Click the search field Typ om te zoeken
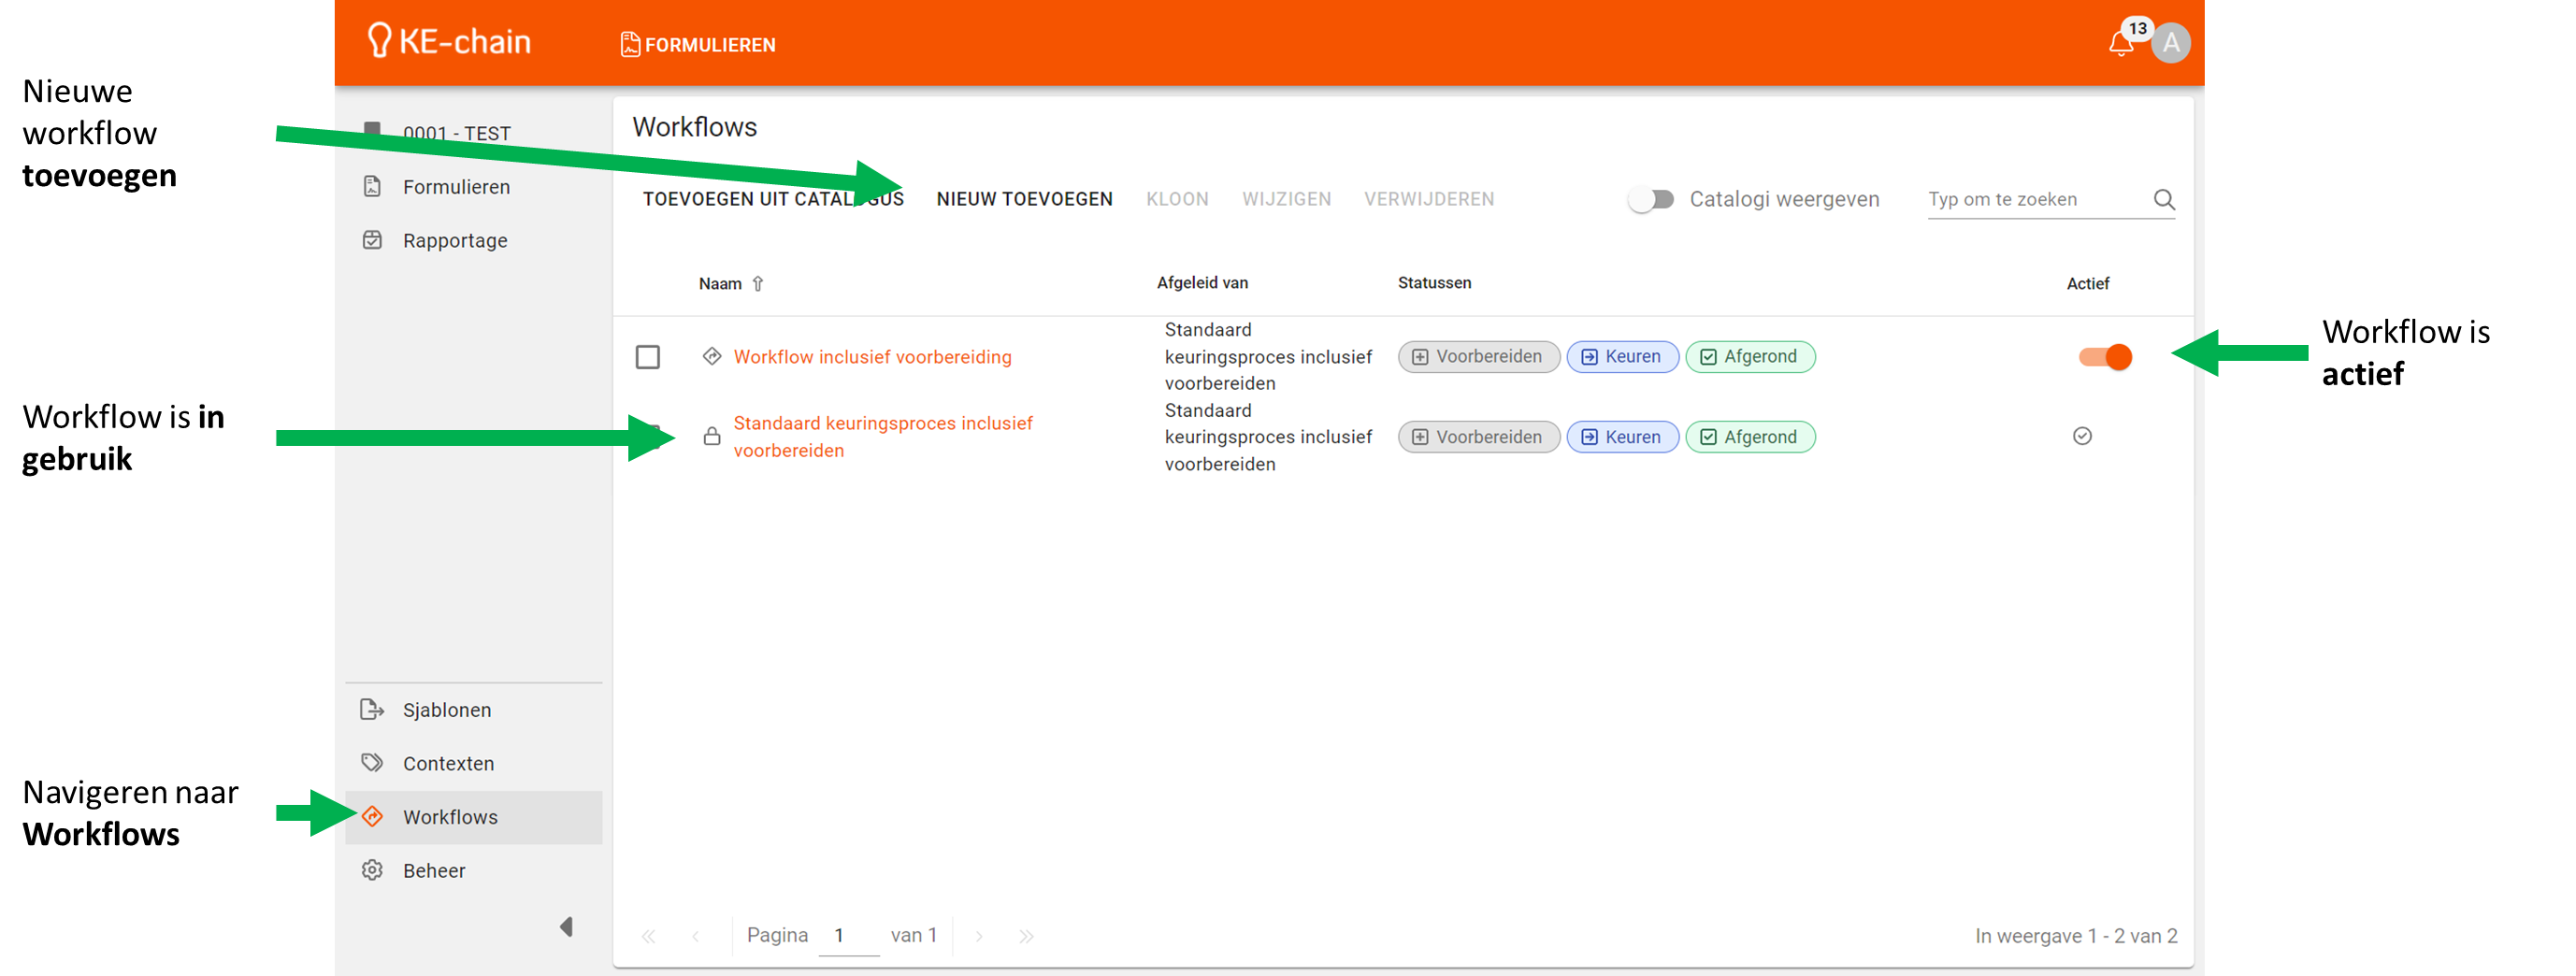The width and height of the screenshot is (2576, 976). tap(2035, 200)
